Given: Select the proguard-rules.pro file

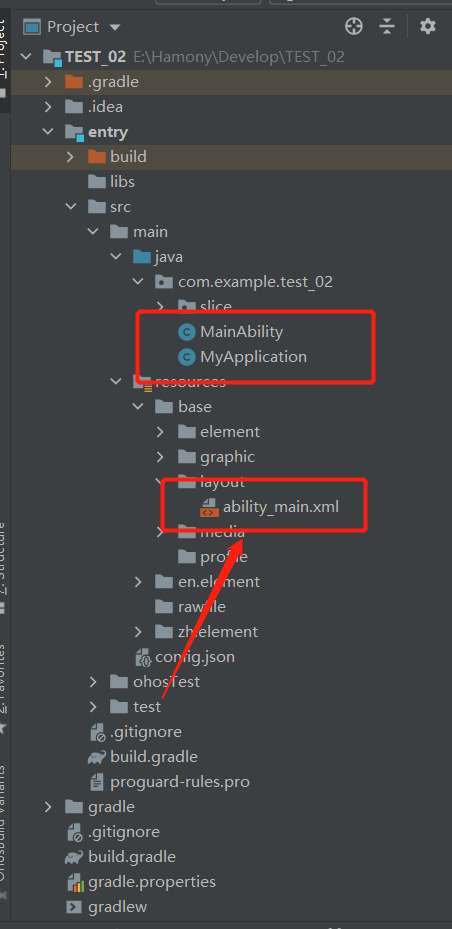Looking at the screenshot, I should point(170,782).
